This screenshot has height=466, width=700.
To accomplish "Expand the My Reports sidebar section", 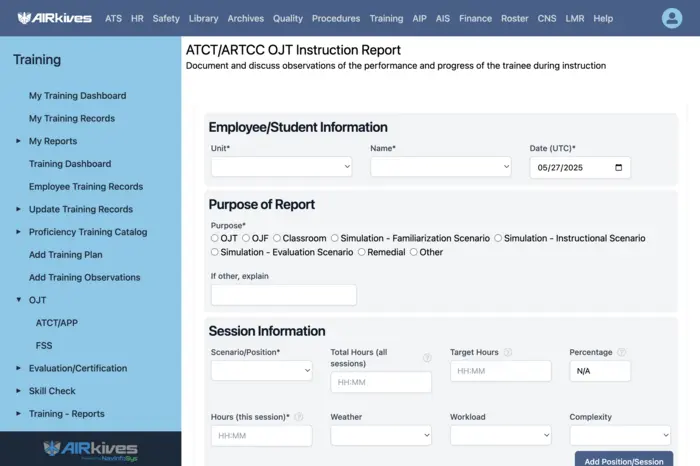I will click(19, 141).
